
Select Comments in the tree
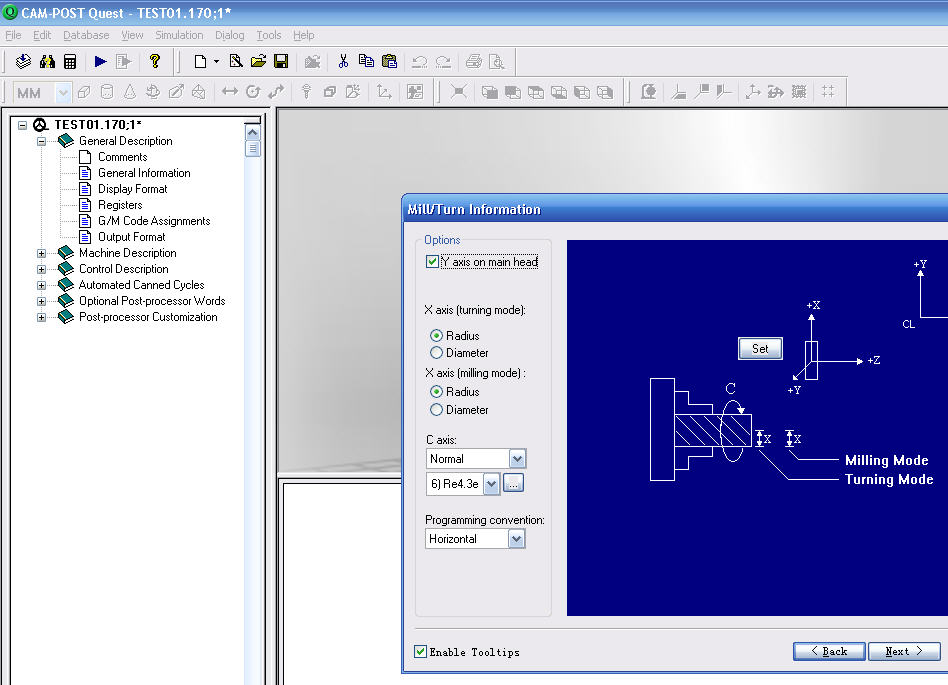(123, 157)
